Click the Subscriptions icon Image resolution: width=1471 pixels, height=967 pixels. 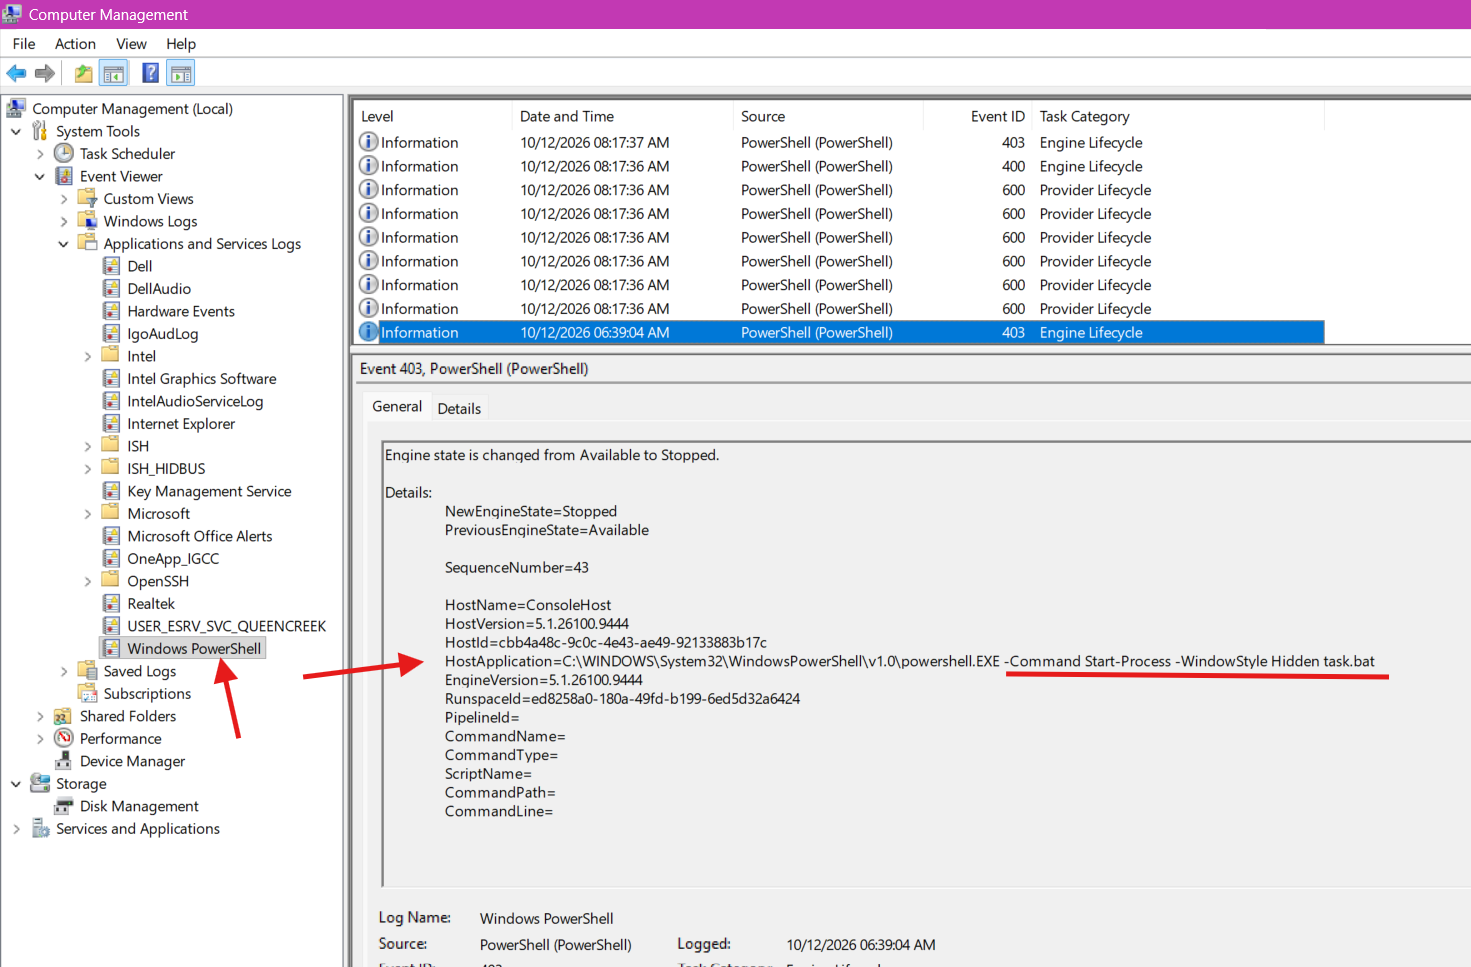point(88,693)
